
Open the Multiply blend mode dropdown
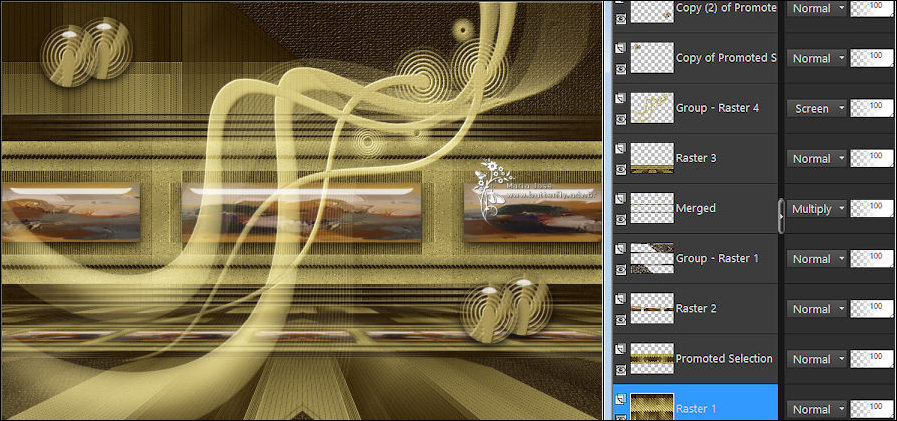click(x=815, y=208)
